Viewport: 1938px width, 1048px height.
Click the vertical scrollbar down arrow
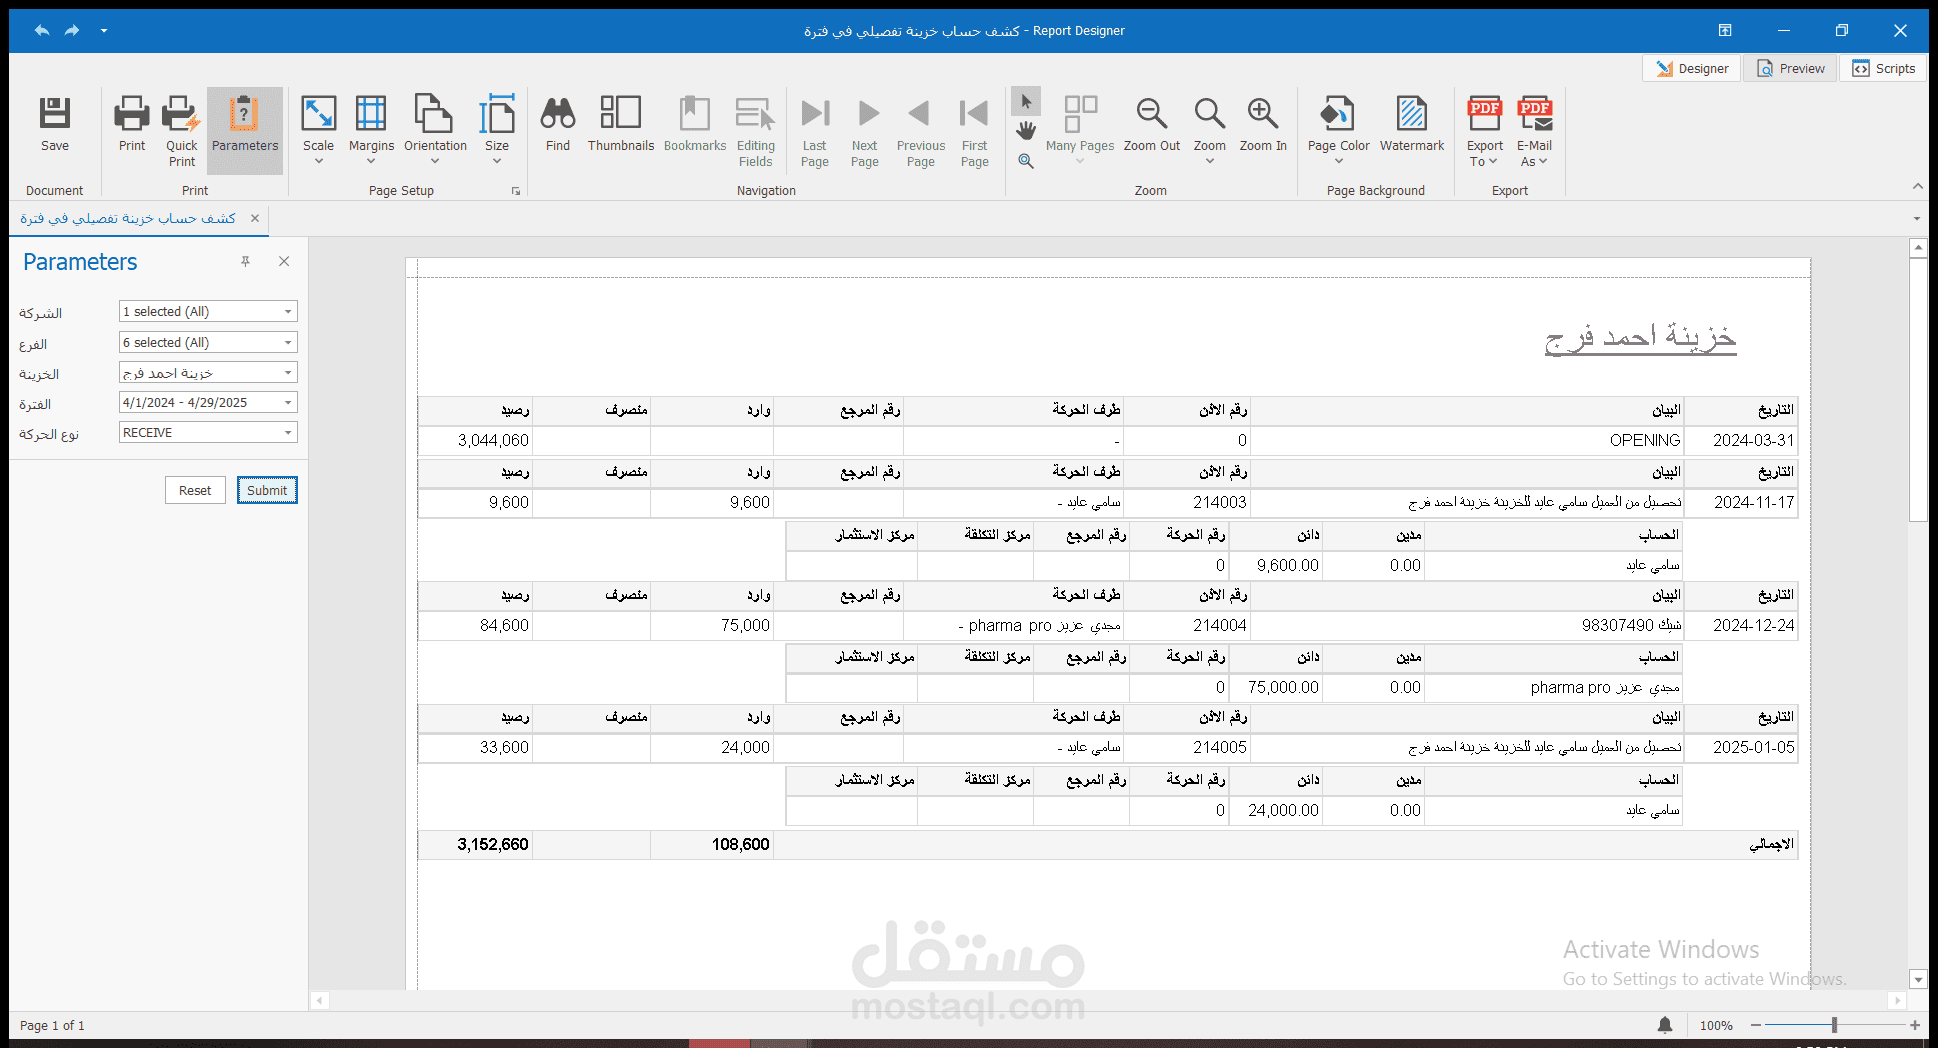point(1918,980)
